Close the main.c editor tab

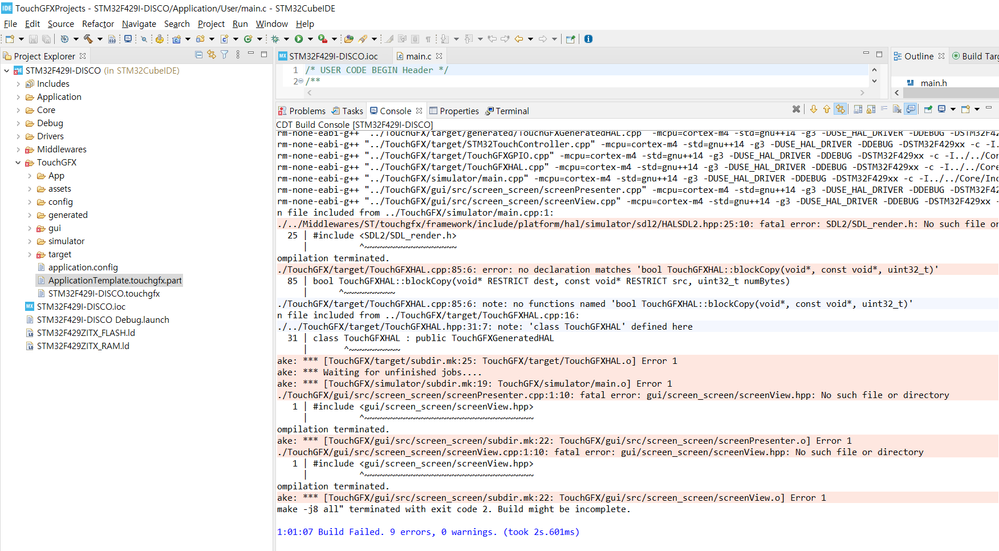pyautogui.click(x=439, y=56)
